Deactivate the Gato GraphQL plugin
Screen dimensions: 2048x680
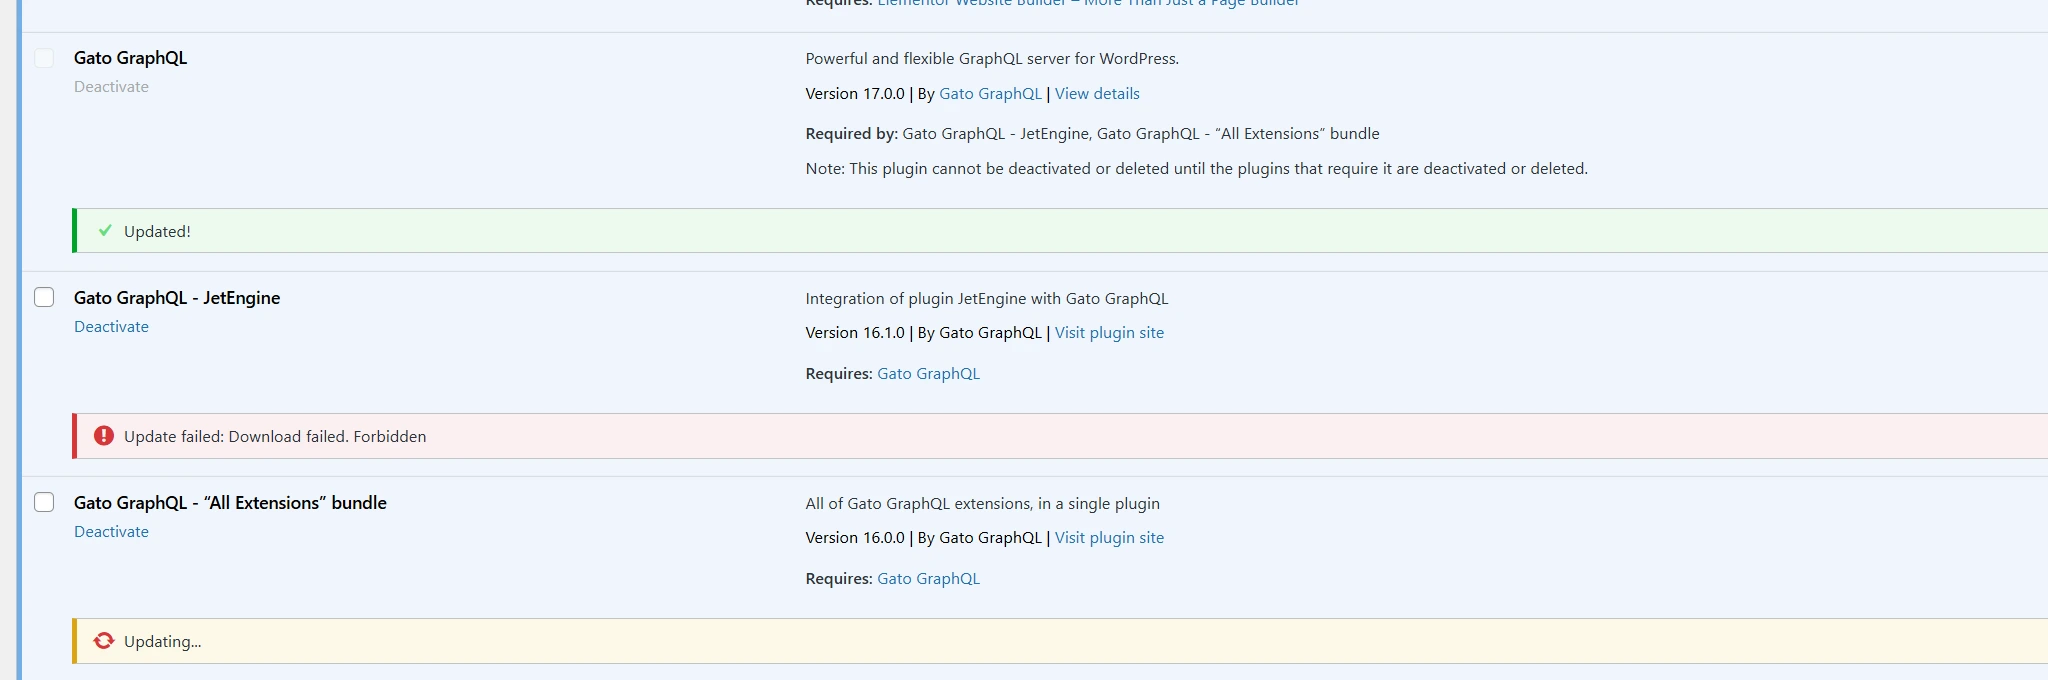pyautogui.click(x=111, y=87)
